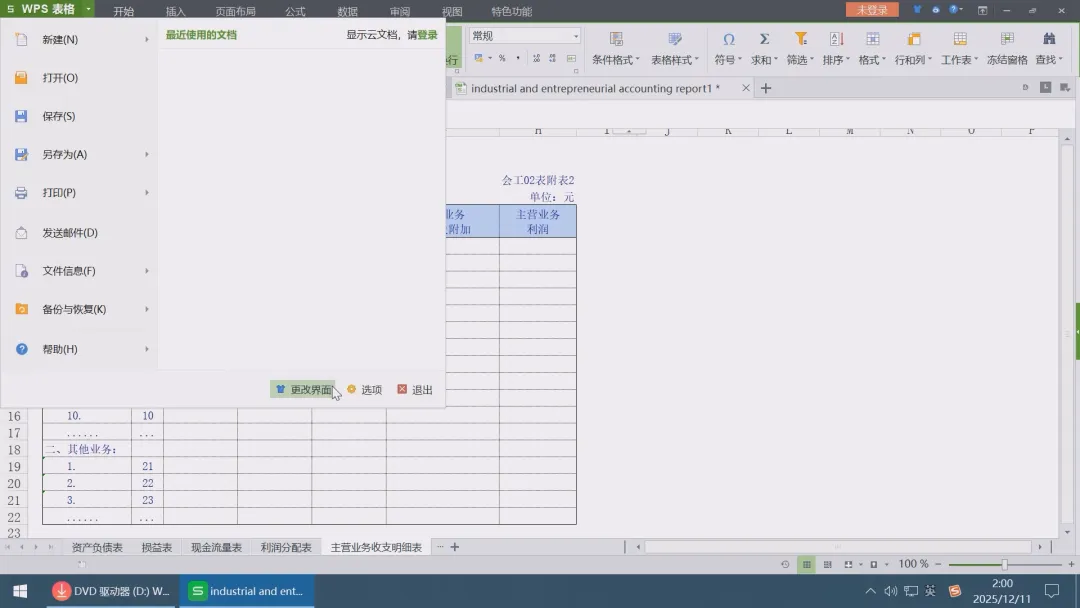The image size is (1080, 608).
Task: Click the zoom slider handle in status bar
Action: 1004,565
